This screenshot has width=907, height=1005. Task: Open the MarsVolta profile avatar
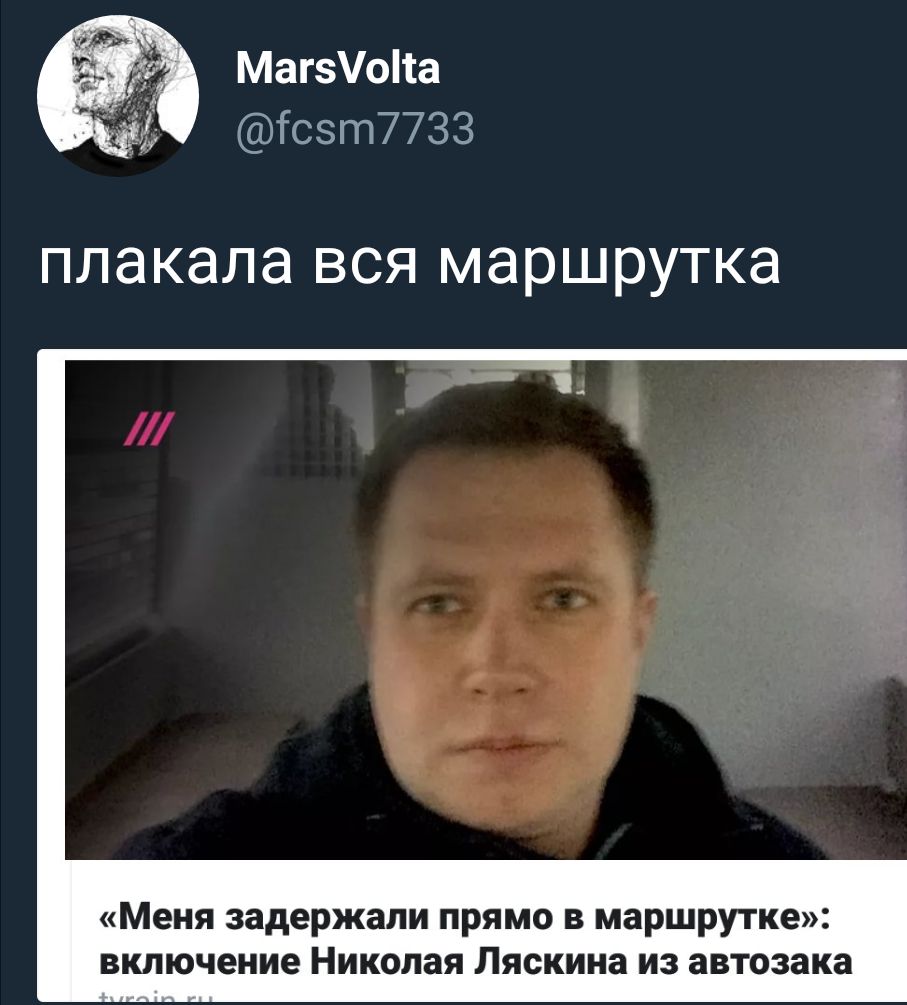point(118,96)
